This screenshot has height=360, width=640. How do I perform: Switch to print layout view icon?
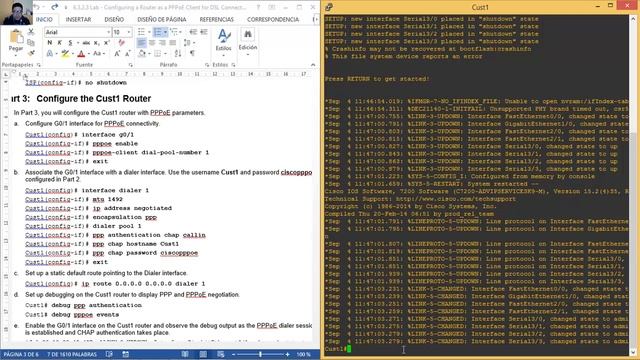(203, 354)
